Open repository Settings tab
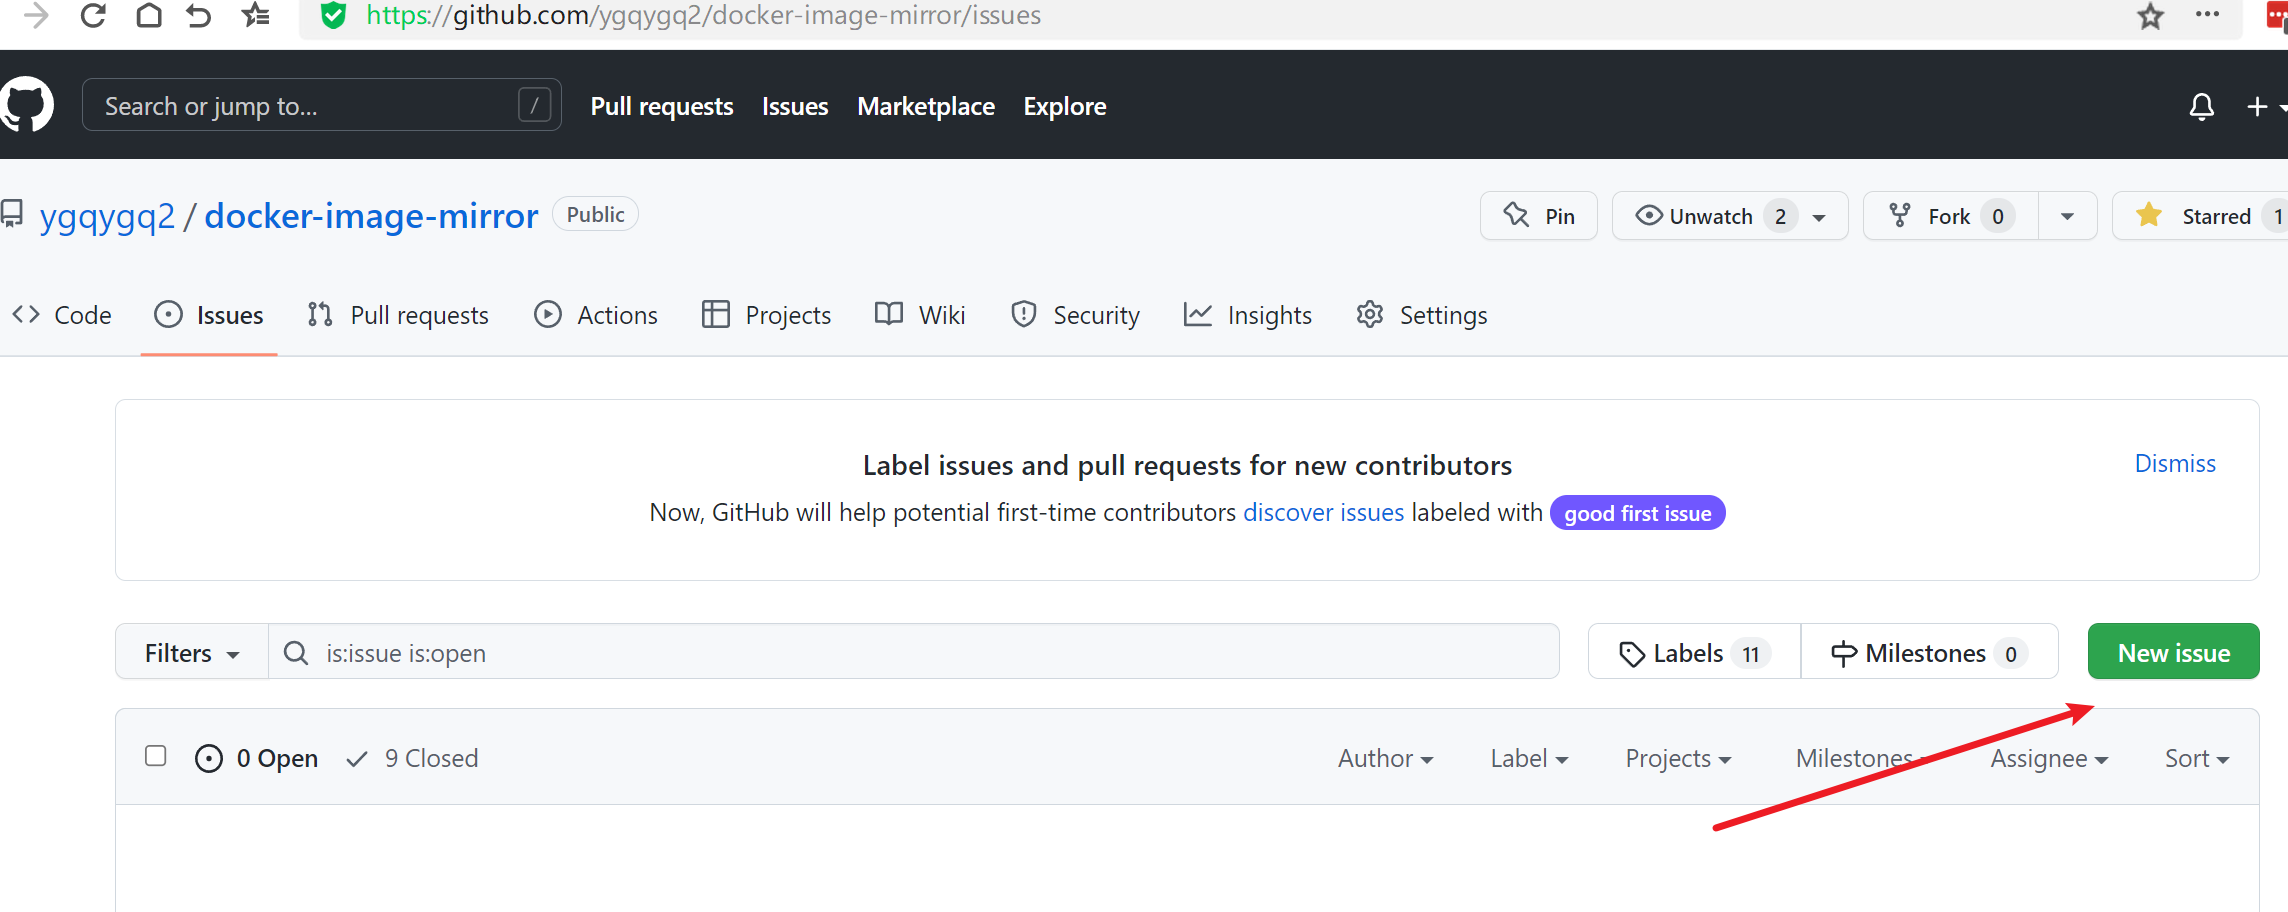 tap(1421, 315)
